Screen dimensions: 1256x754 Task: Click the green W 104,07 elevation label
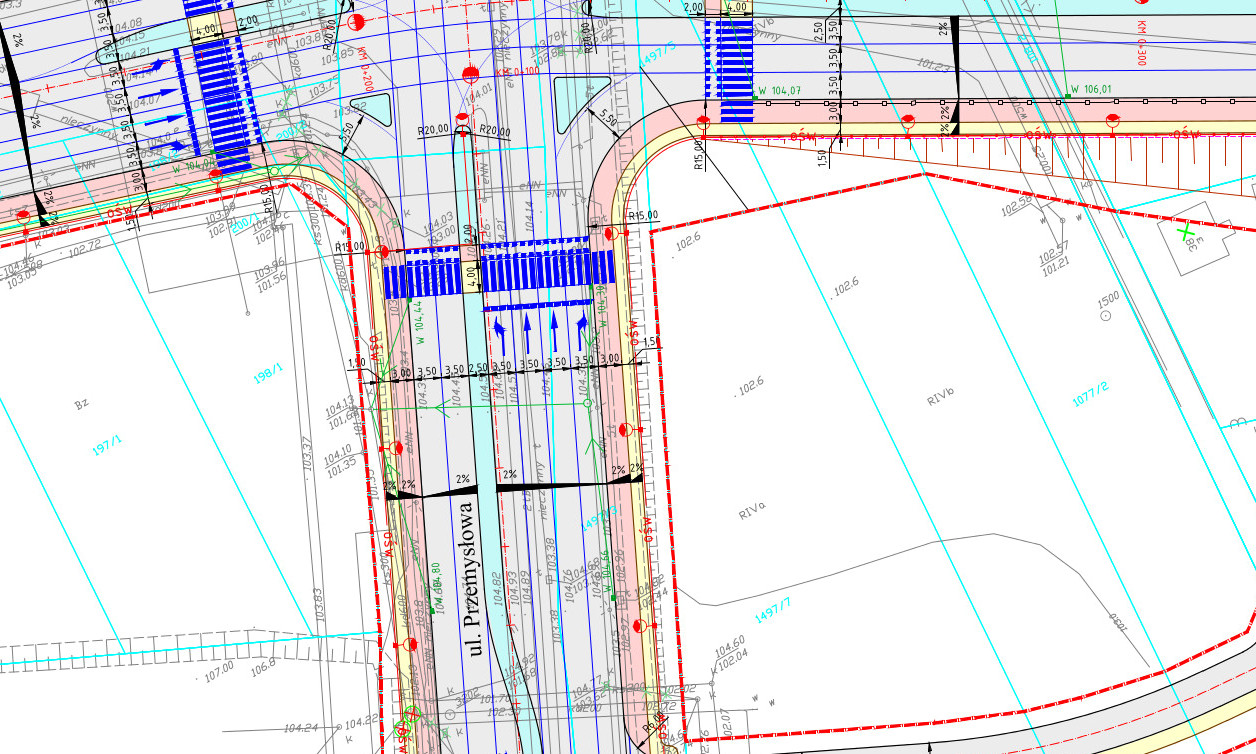[780, 92]
